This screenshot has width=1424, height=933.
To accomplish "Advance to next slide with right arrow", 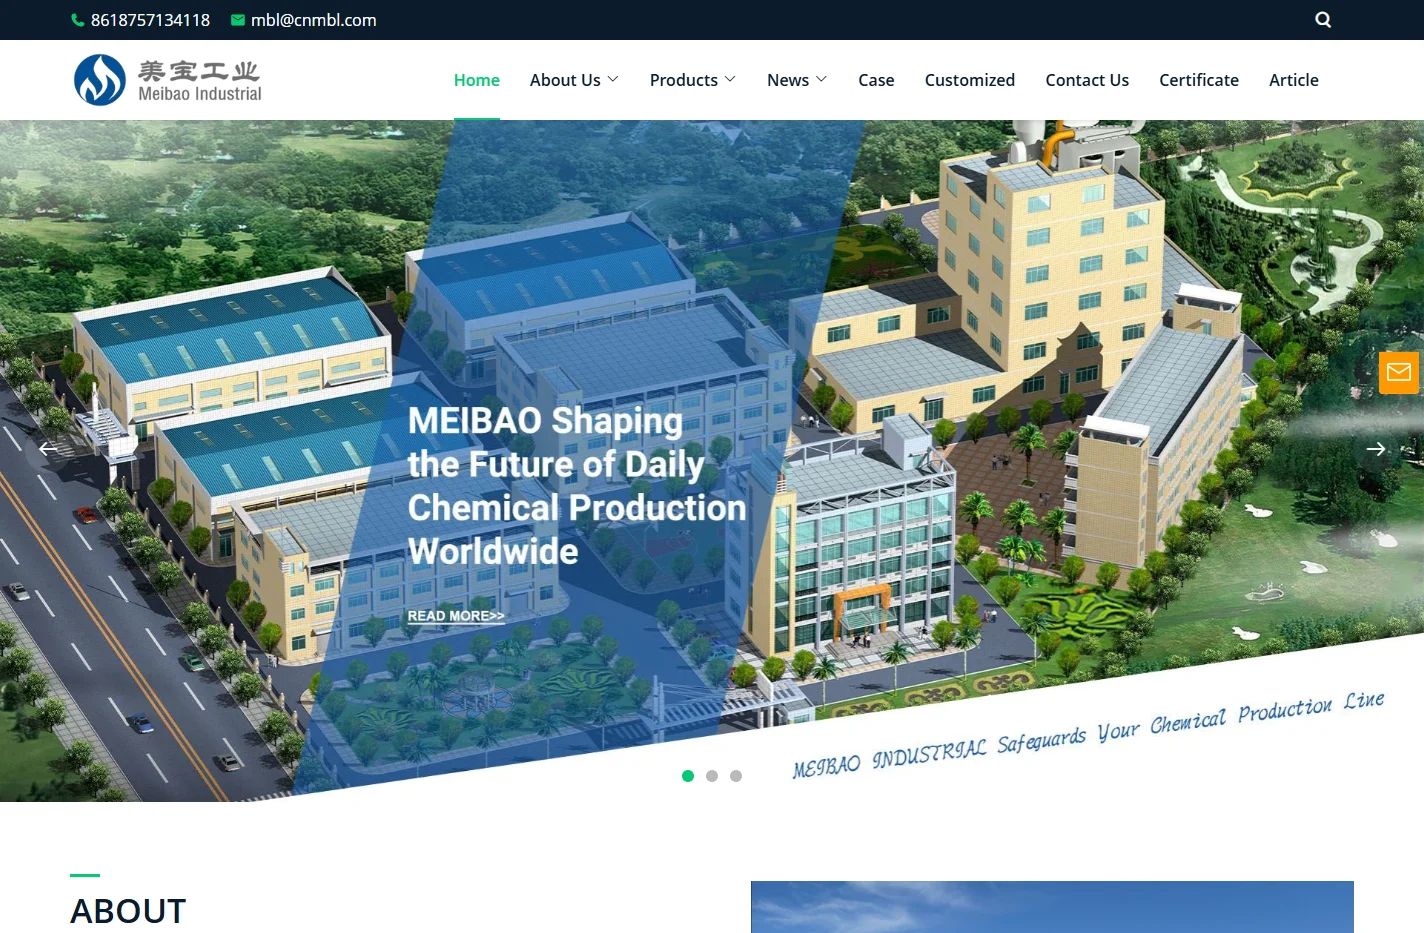I will tap(1376, 449).
